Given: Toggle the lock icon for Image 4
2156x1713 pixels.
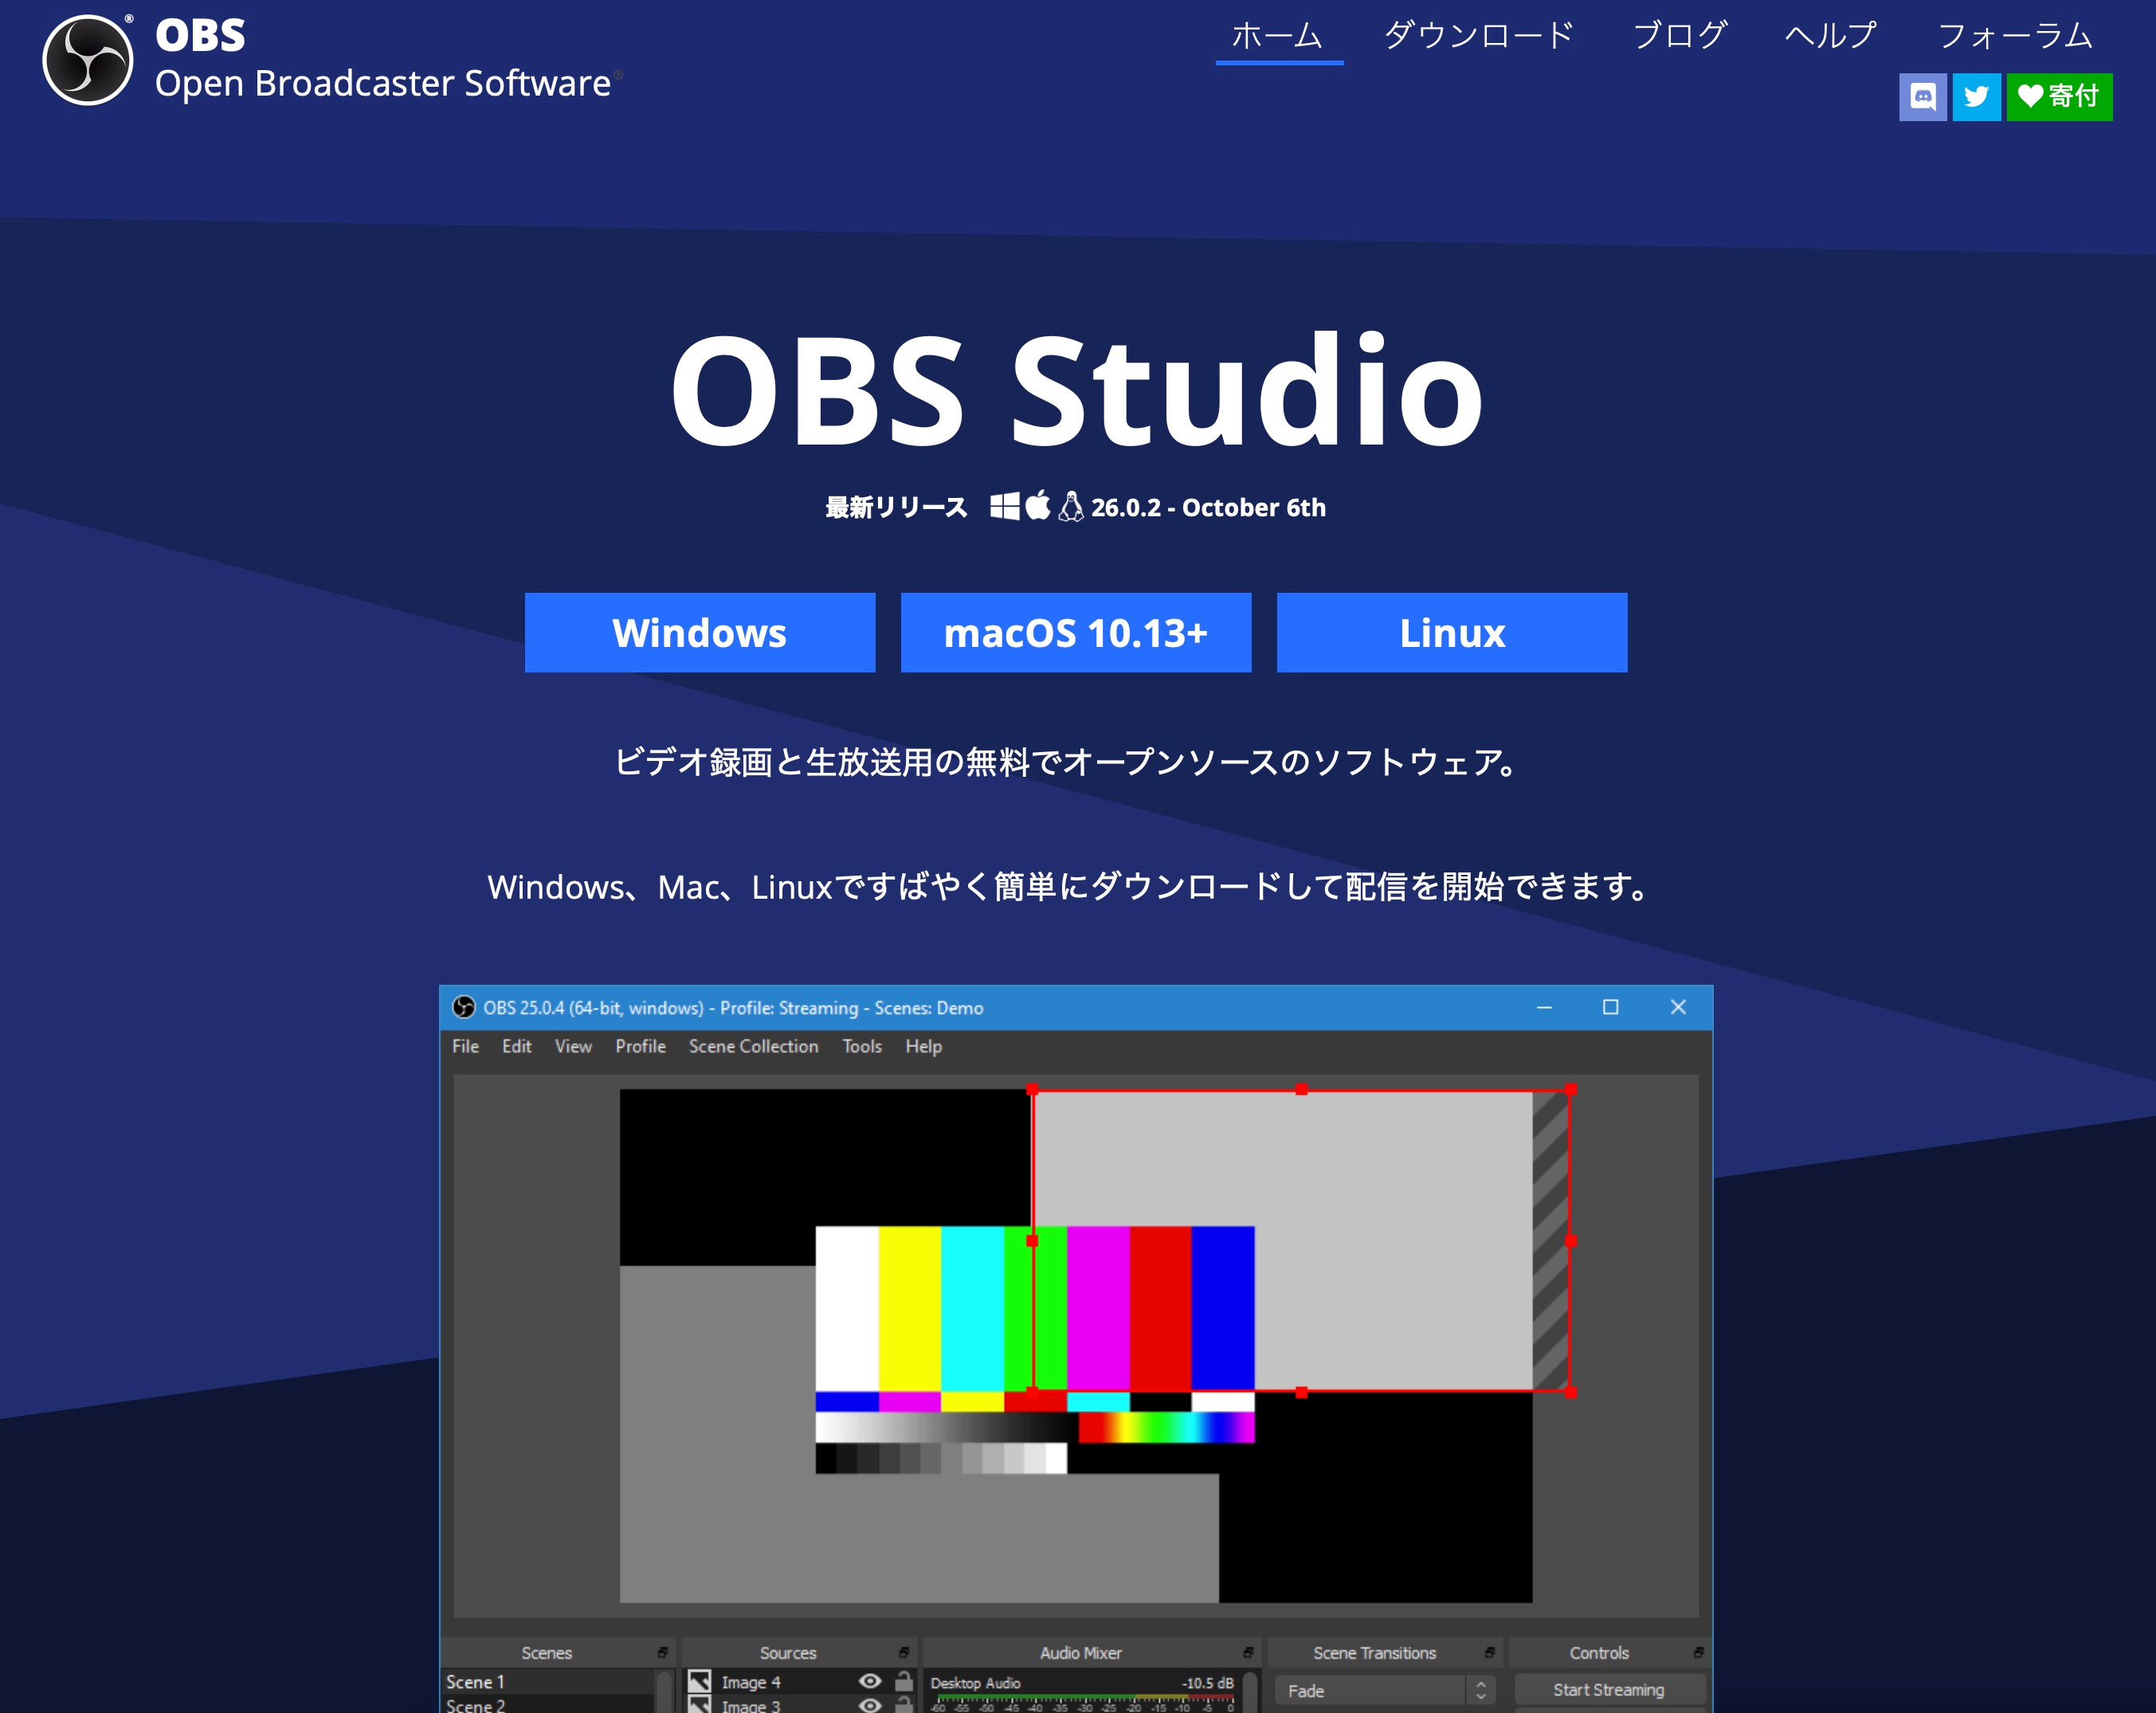Looking at the screenshot, I should (x=904, y=1681).
